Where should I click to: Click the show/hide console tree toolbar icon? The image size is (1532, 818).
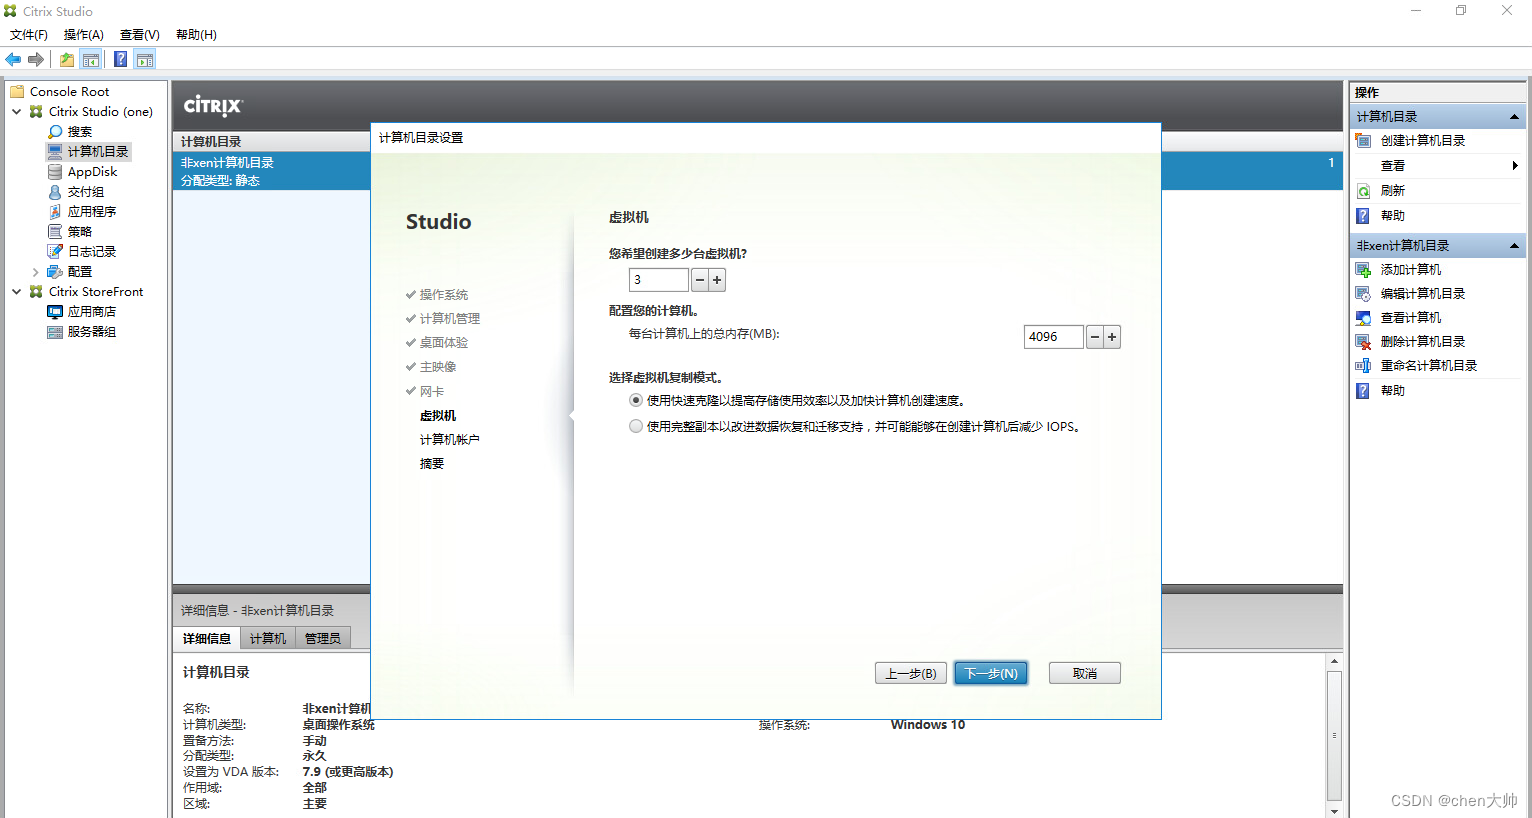point(91,60)
